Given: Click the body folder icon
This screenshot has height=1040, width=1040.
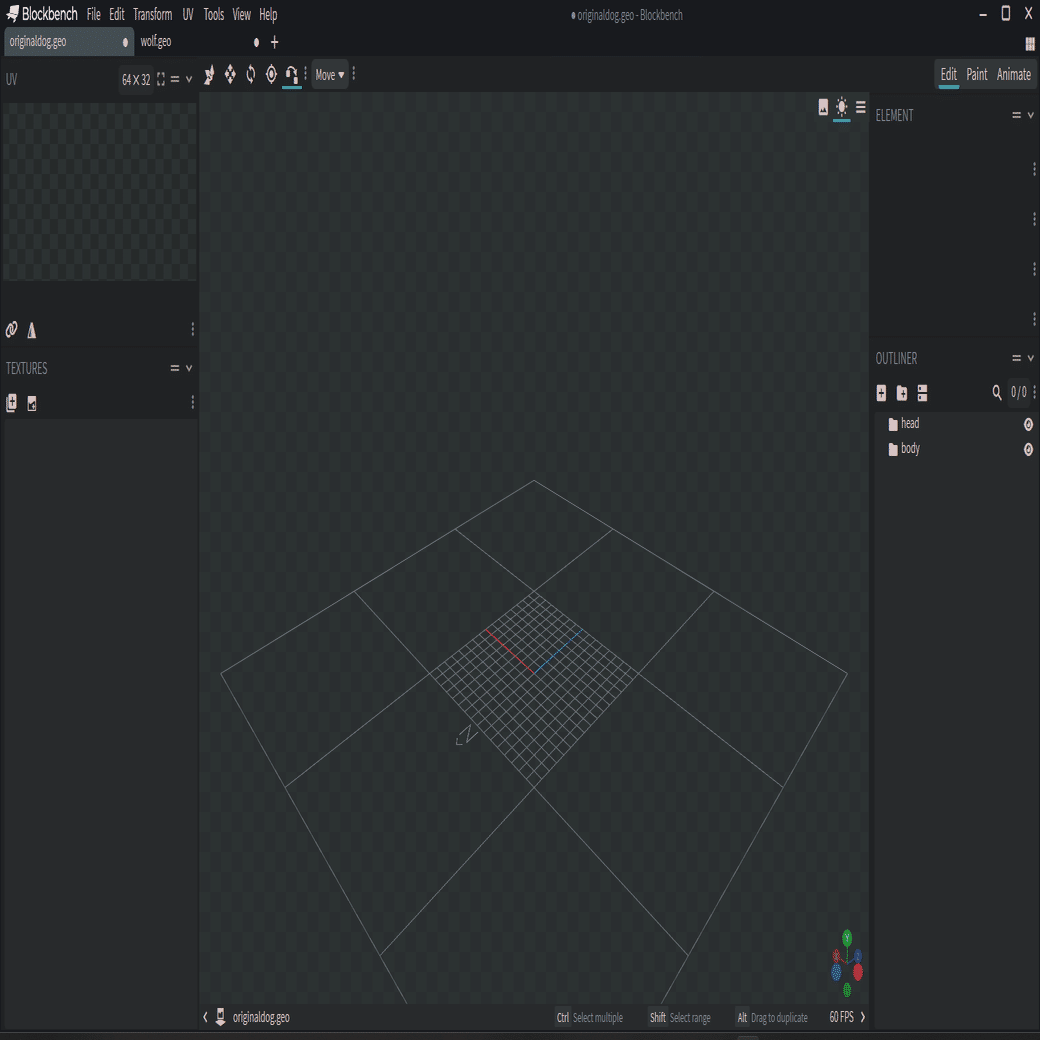Looking at the screenshot, I should click(x=893, y=450).
